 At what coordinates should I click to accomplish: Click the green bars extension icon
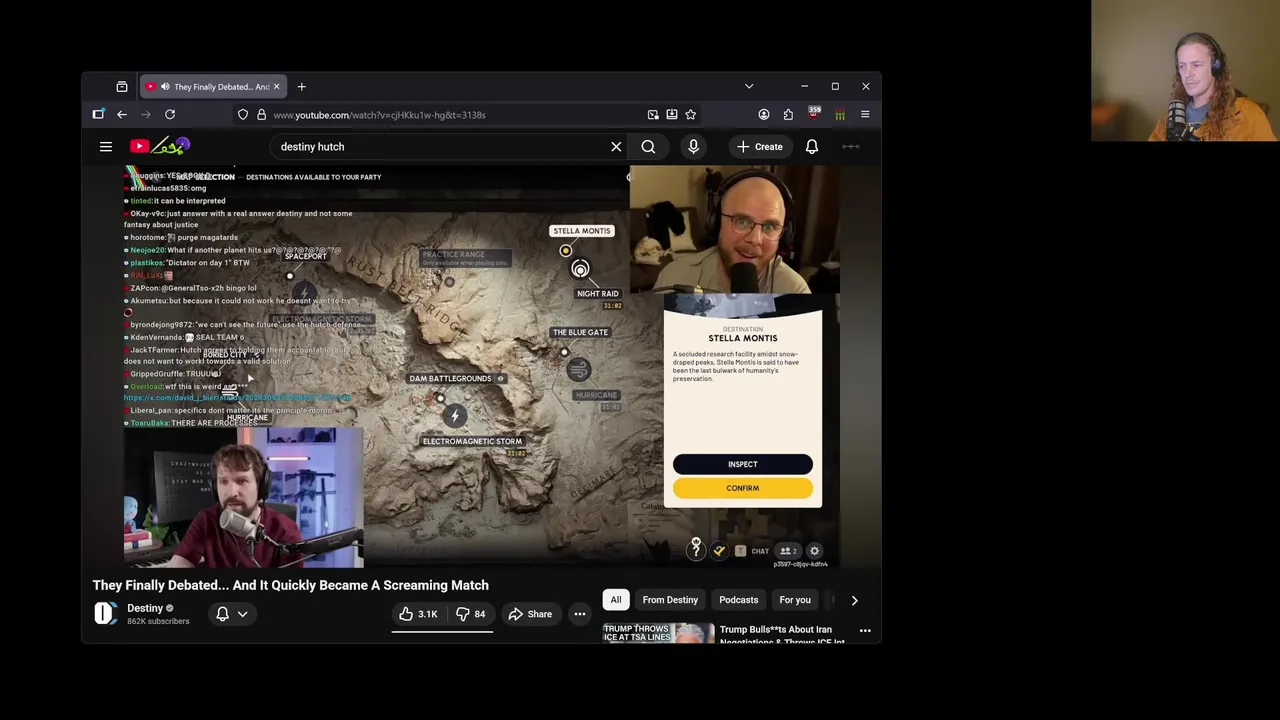pos(840,115)
